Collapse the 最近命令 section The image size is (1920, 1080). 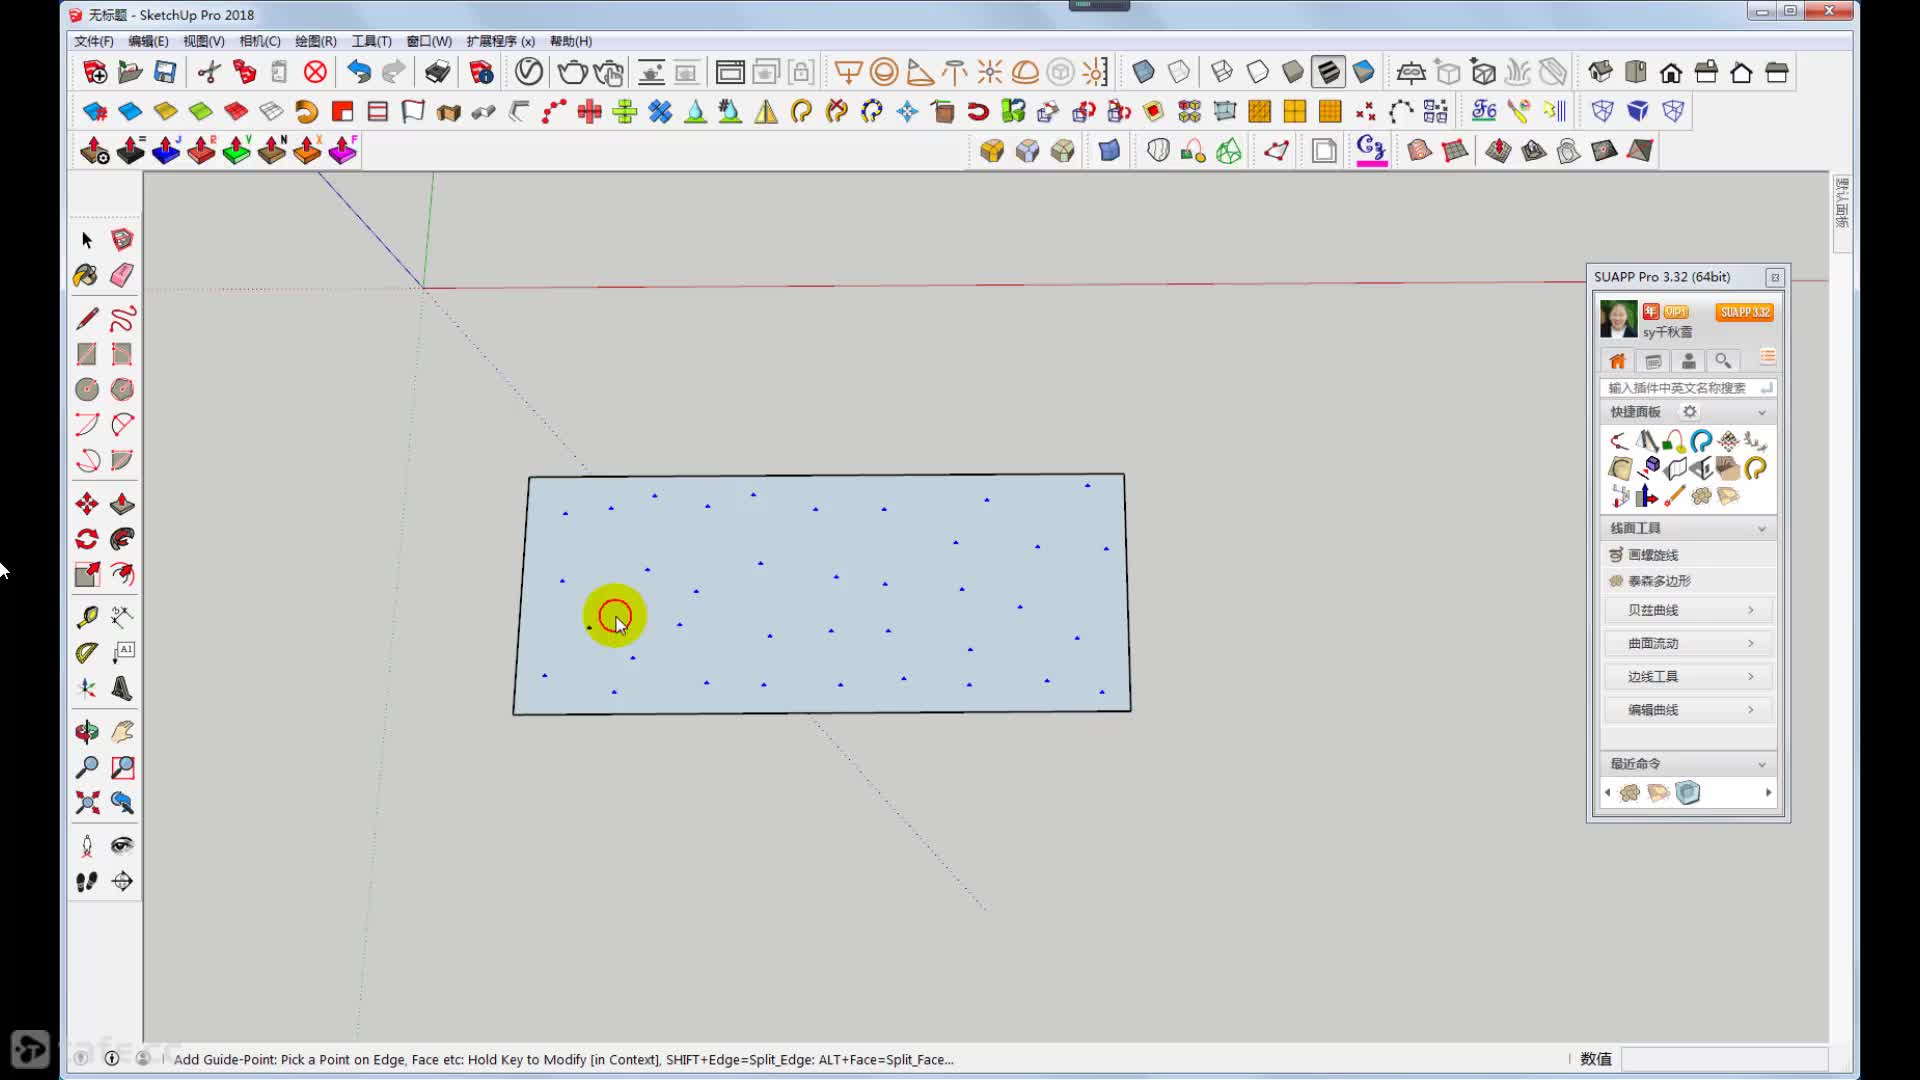point(1762,765)
